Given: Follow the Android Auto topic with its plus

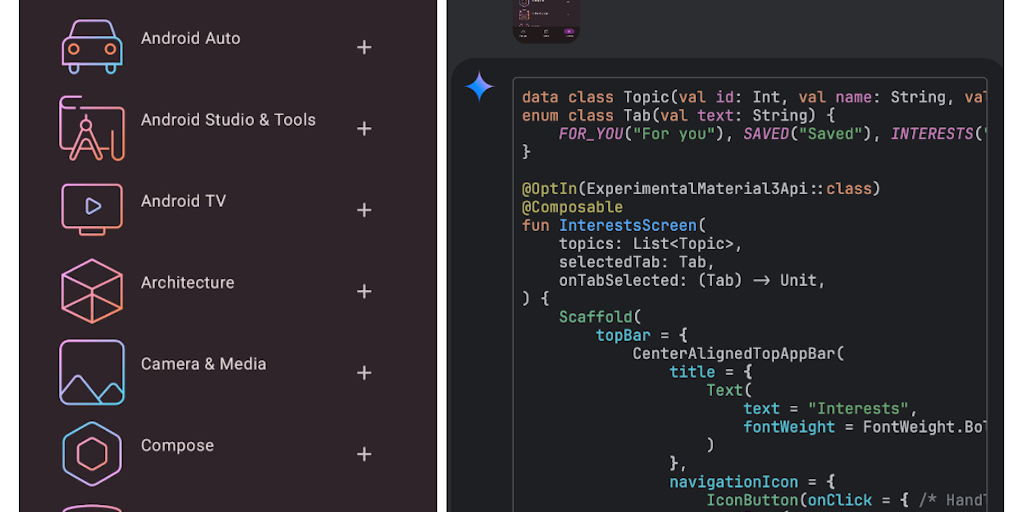Looking at the screenshot, I should [364, 47].
